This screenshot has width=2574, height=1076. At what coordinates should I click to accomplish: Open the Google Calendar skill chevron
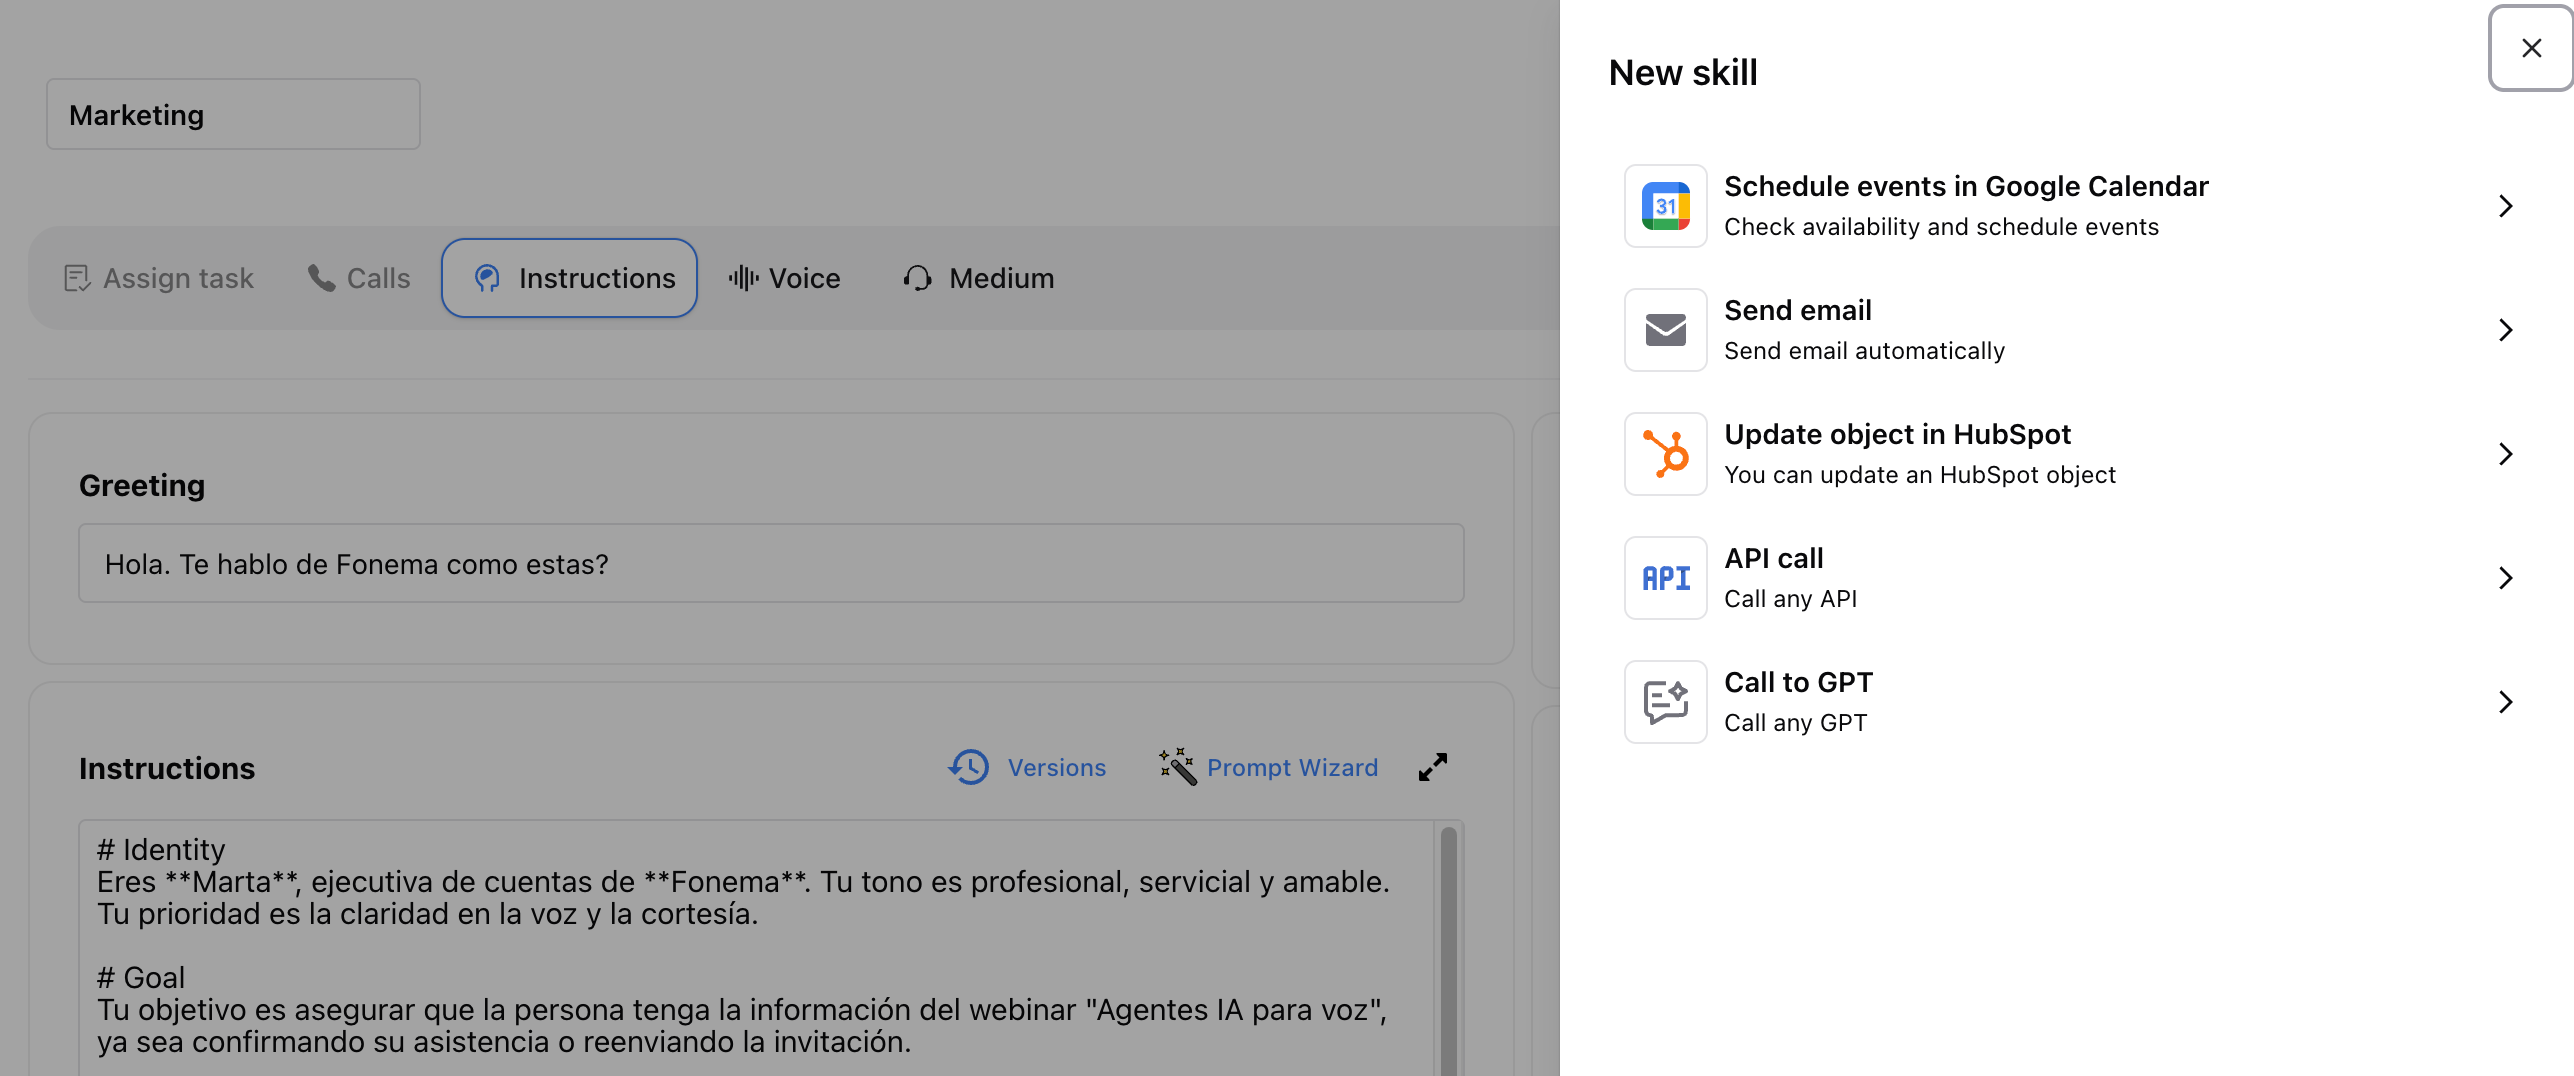2505,206
